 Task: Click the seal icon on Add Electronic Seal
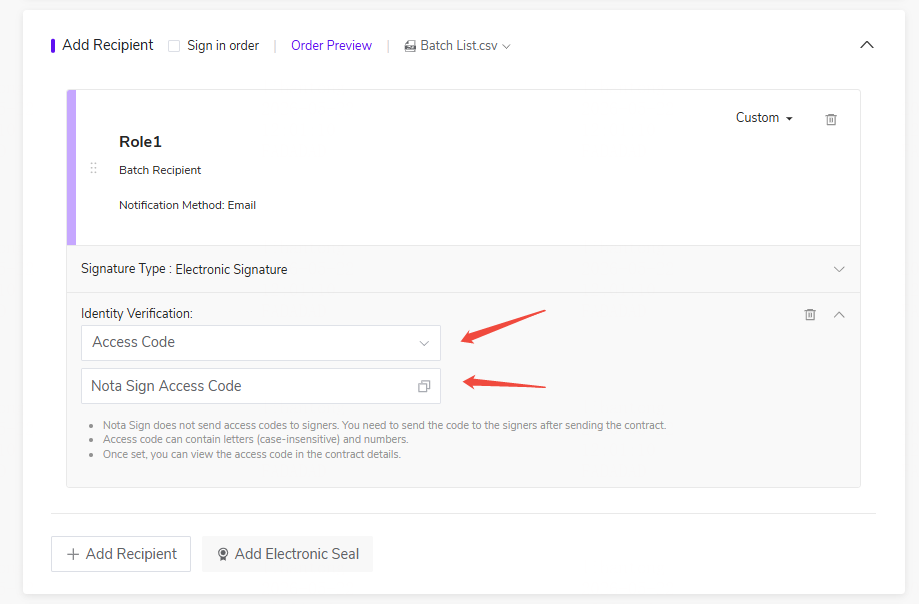pos(223,554)
